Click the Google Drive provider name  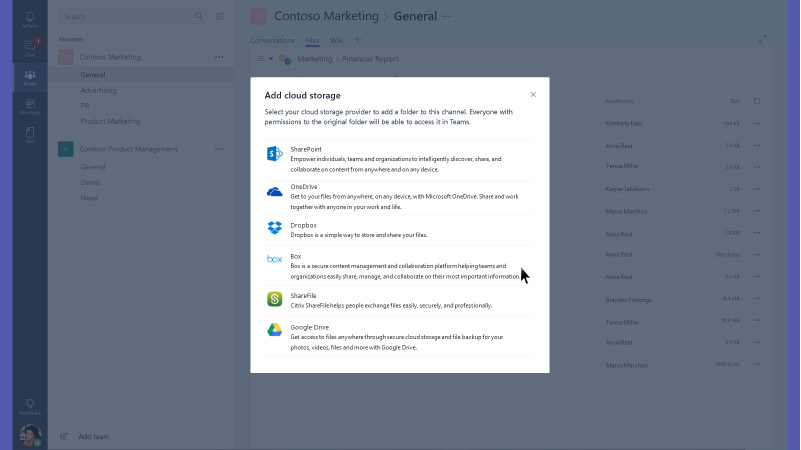(310, 327)
